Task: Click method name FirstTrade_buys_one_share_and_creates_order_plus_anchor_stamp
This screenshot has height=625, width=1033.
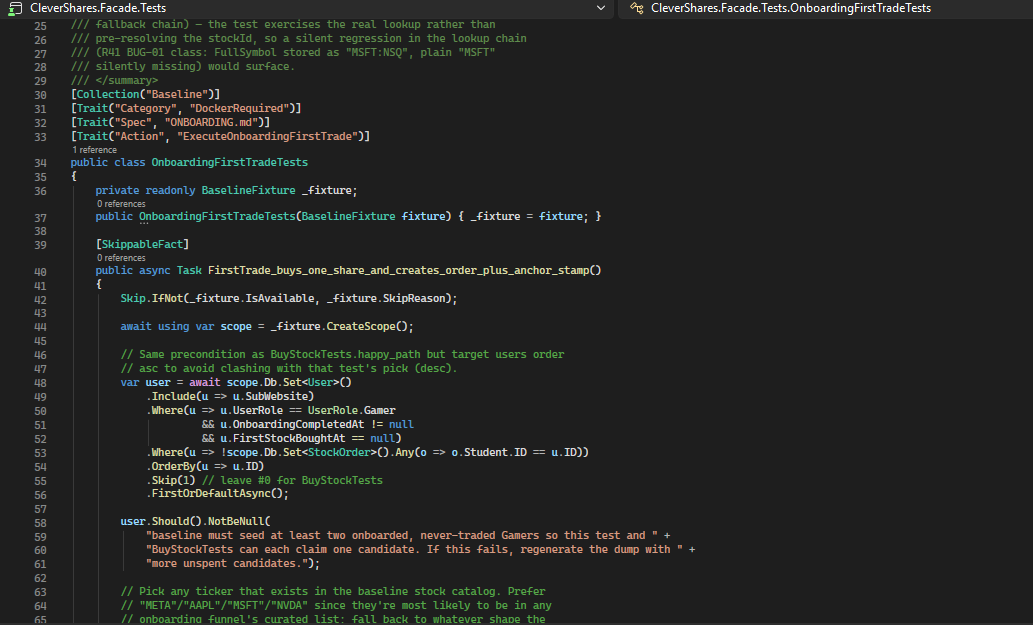Action: click(x=399, y=270)
